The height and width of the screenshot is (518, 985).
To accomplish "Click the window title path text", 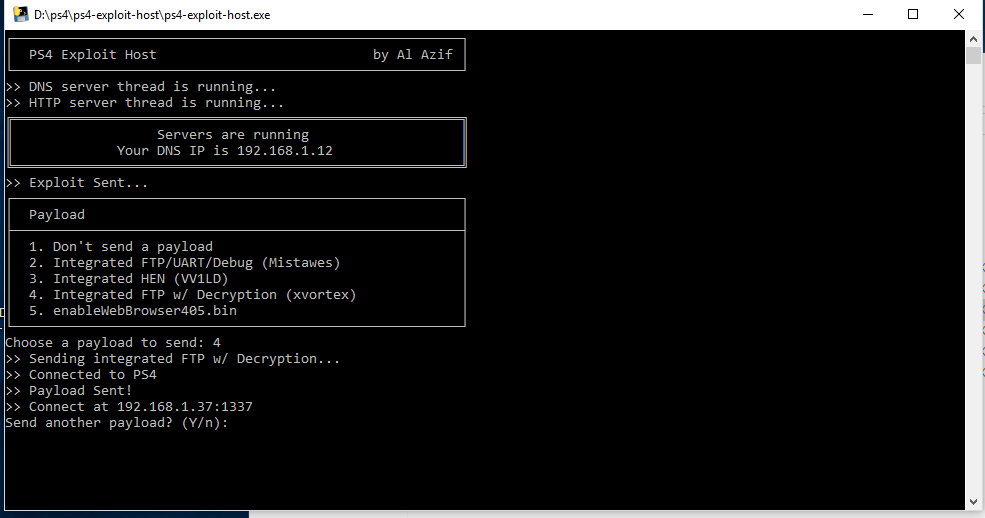I will [152, 15].
